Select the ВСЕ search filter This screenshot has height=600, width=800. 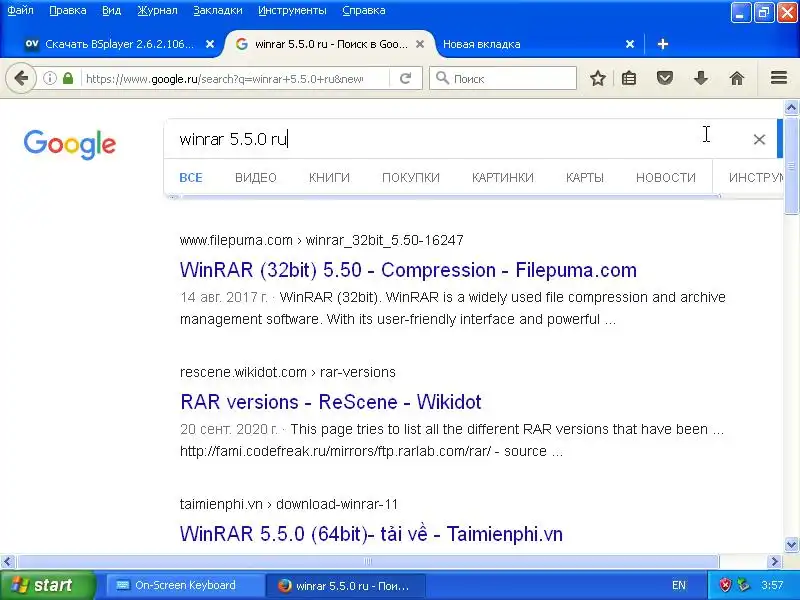click(191, 178)
